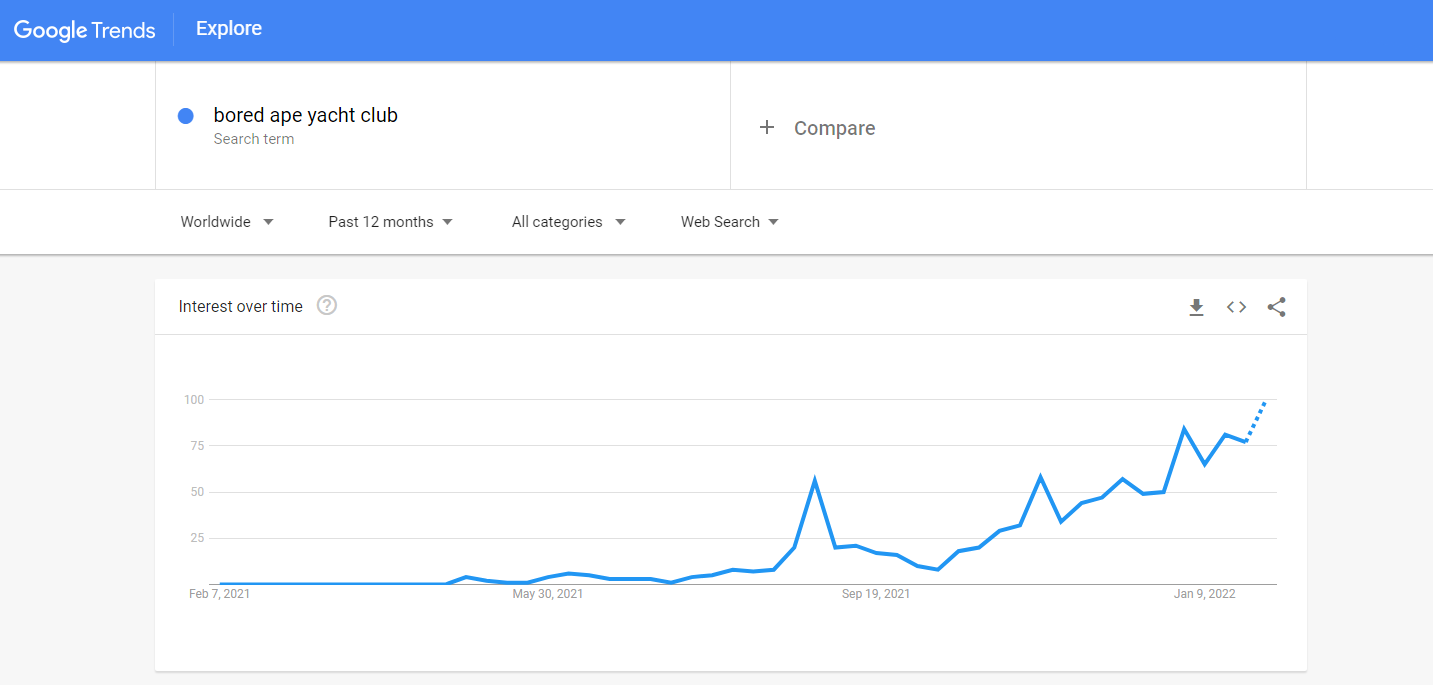The height and width of the screenshot is (685, 1433).
Task: Click the Sep 19, 2021 axis label
Action: pyautogui.click(x=876, y=594)
